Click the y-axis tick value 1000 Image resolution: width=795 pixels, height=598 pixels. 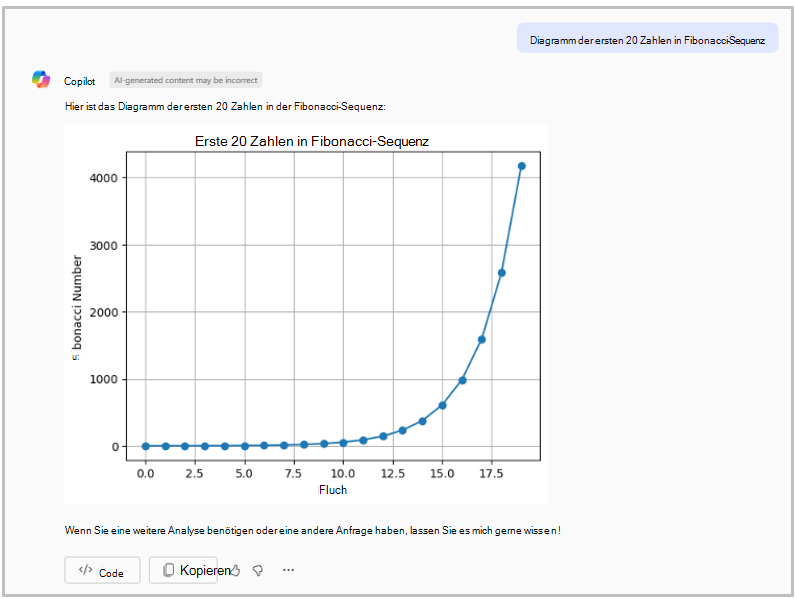tap(103, 379)
